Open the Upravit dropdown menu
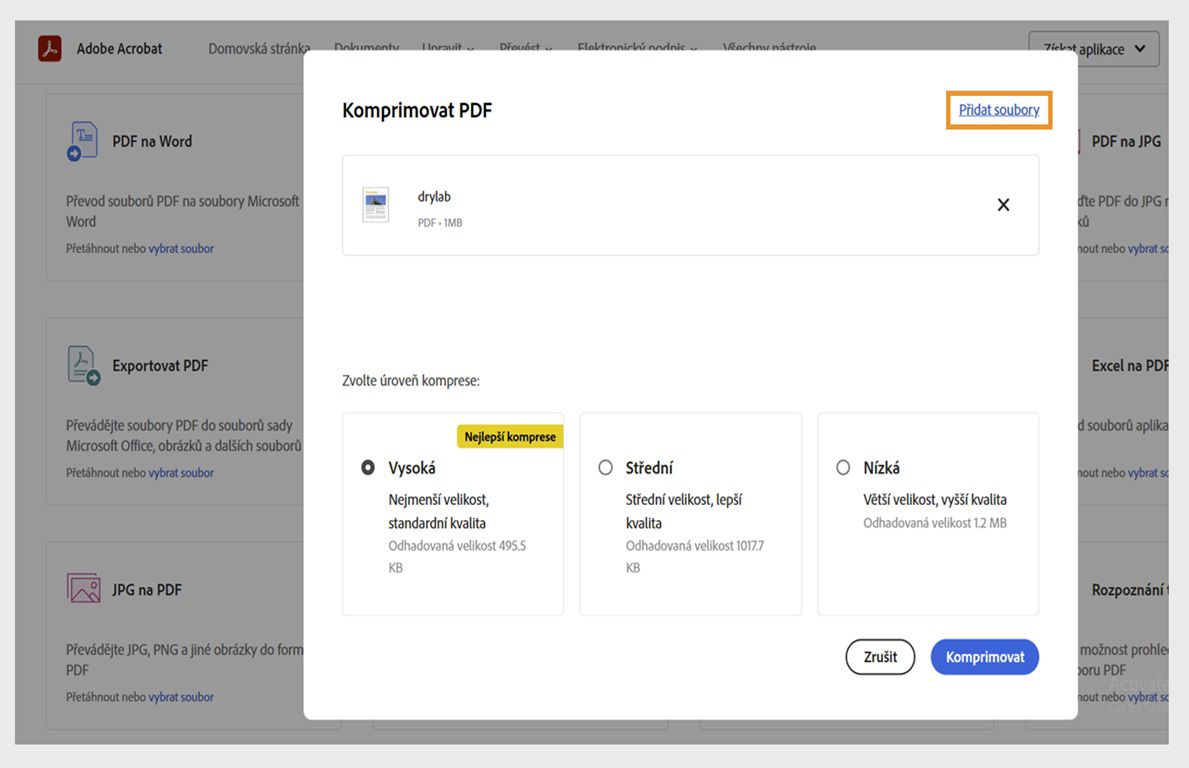Screen dimensions: 1189x768 [x=447, y=47]
